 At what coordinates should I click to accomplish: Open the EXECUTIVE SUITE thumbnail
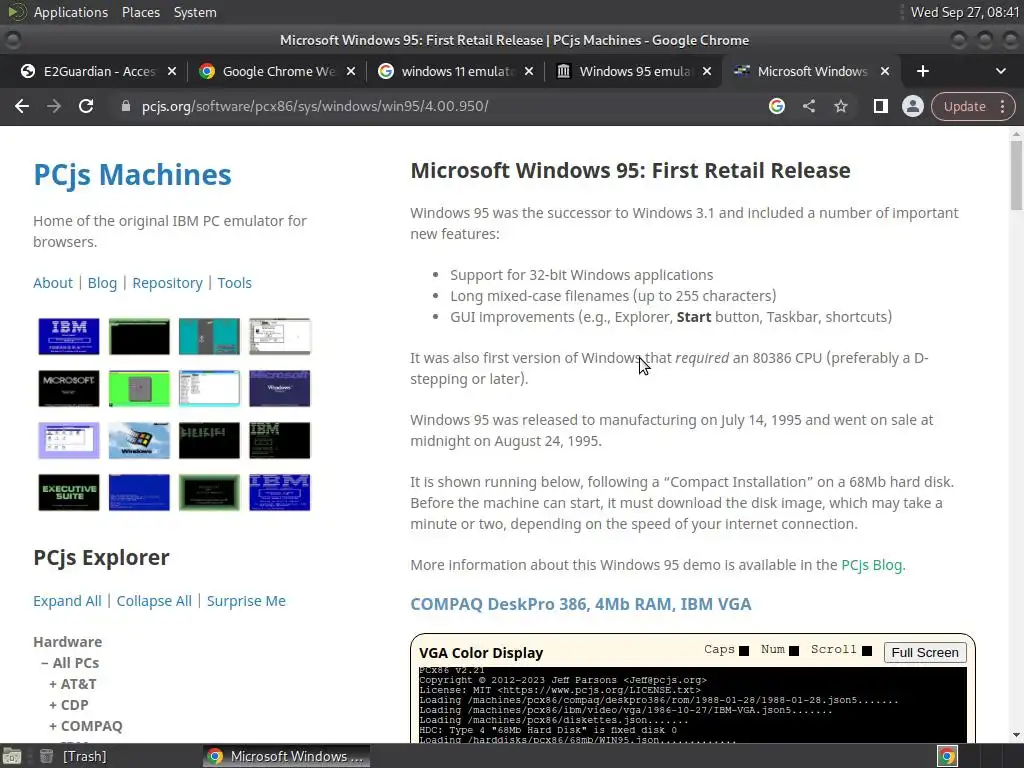[69, 492]
